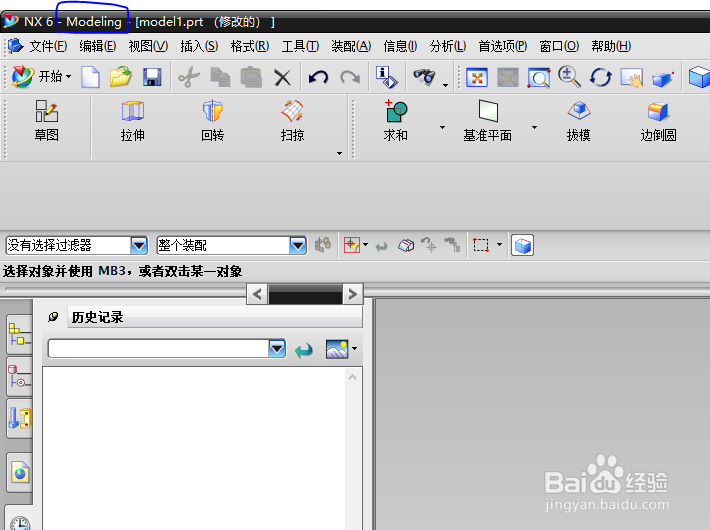Open the rectangle selection mode dropdown arrow

[499, 245]
